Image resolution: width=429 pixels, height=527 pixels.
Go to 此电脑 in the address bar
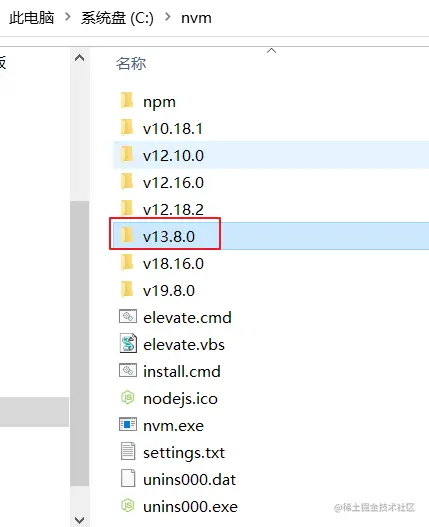[x=32, y=17]
